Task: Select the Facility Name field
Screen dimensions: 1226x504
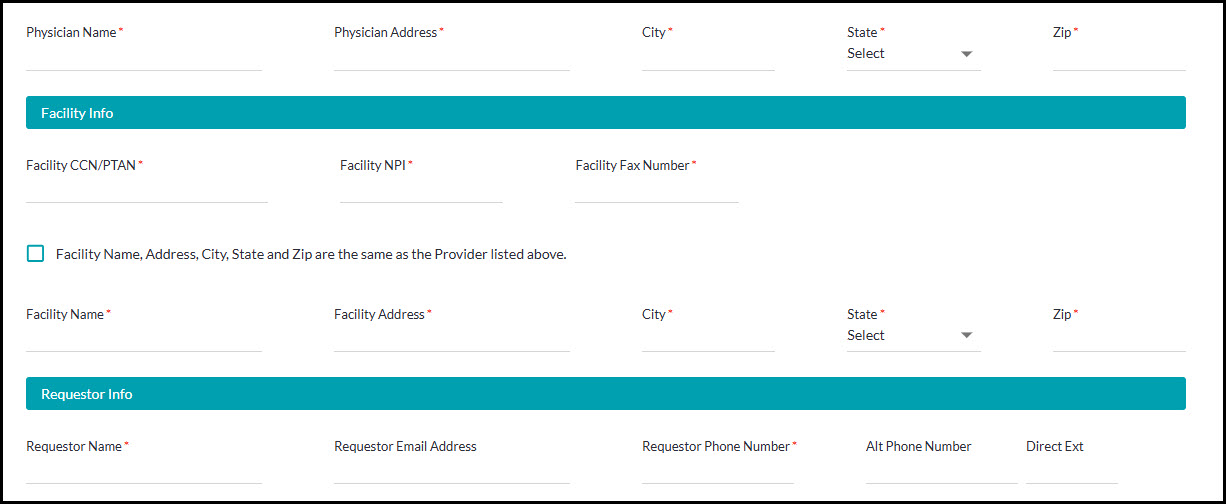Action: click(144, 338)
